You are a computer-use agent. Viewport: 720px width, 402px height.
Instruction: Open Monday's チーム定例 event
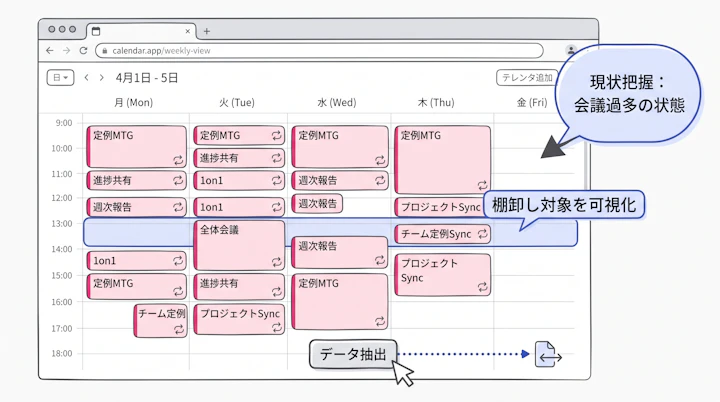click(161, 321)
